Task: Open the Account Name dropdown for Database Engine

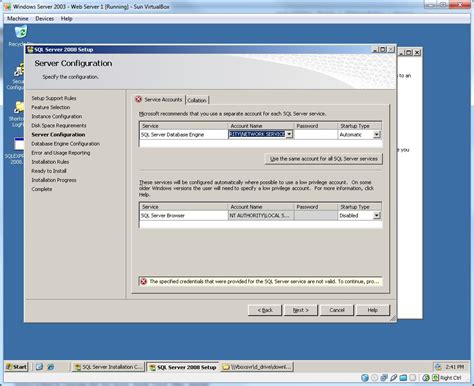Action: 289,134
